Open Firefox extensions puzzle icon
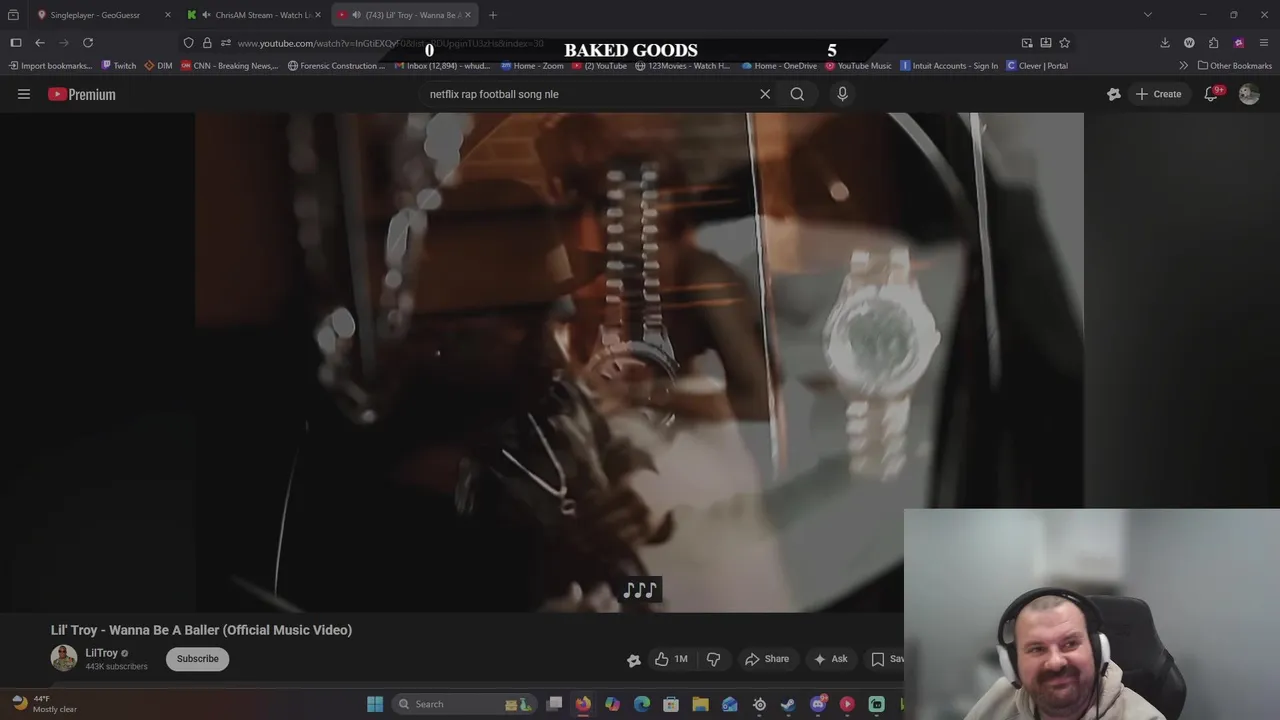The height and width of the screenshot is (720, 1280). pyautogui.click(x=1213, y=43)
